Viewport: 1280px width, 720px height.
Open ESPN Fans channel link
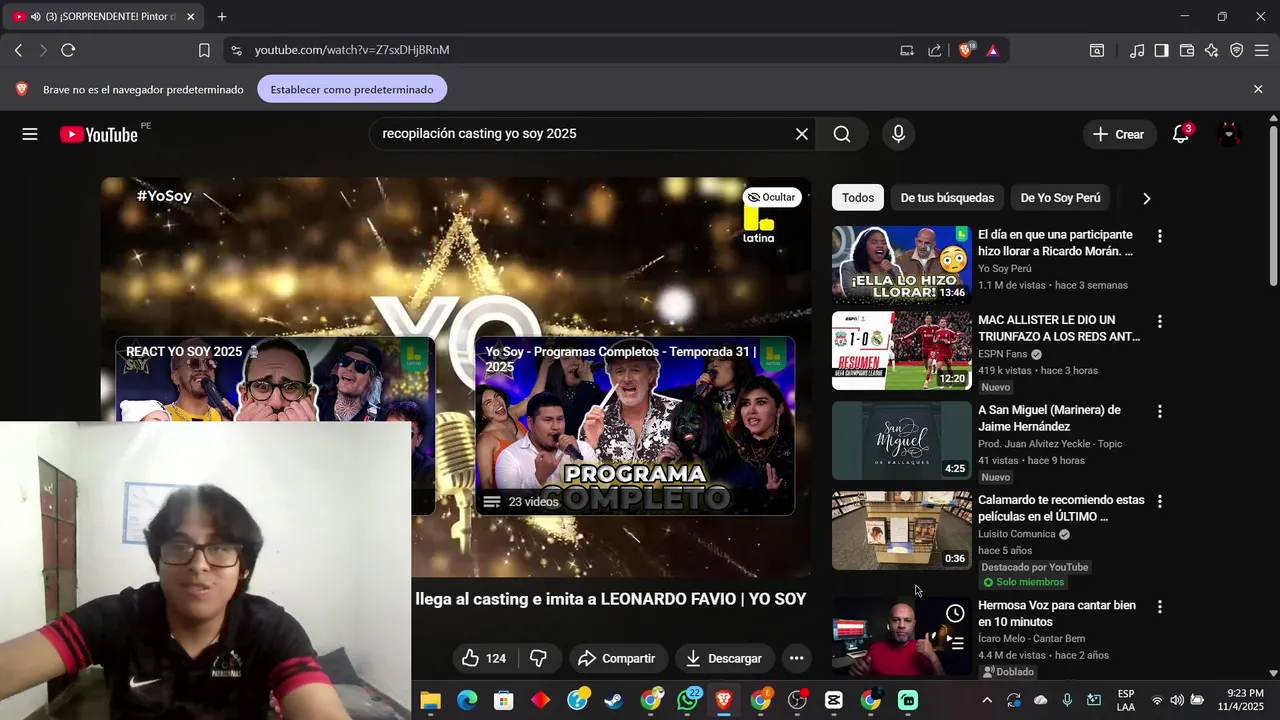1003,354
